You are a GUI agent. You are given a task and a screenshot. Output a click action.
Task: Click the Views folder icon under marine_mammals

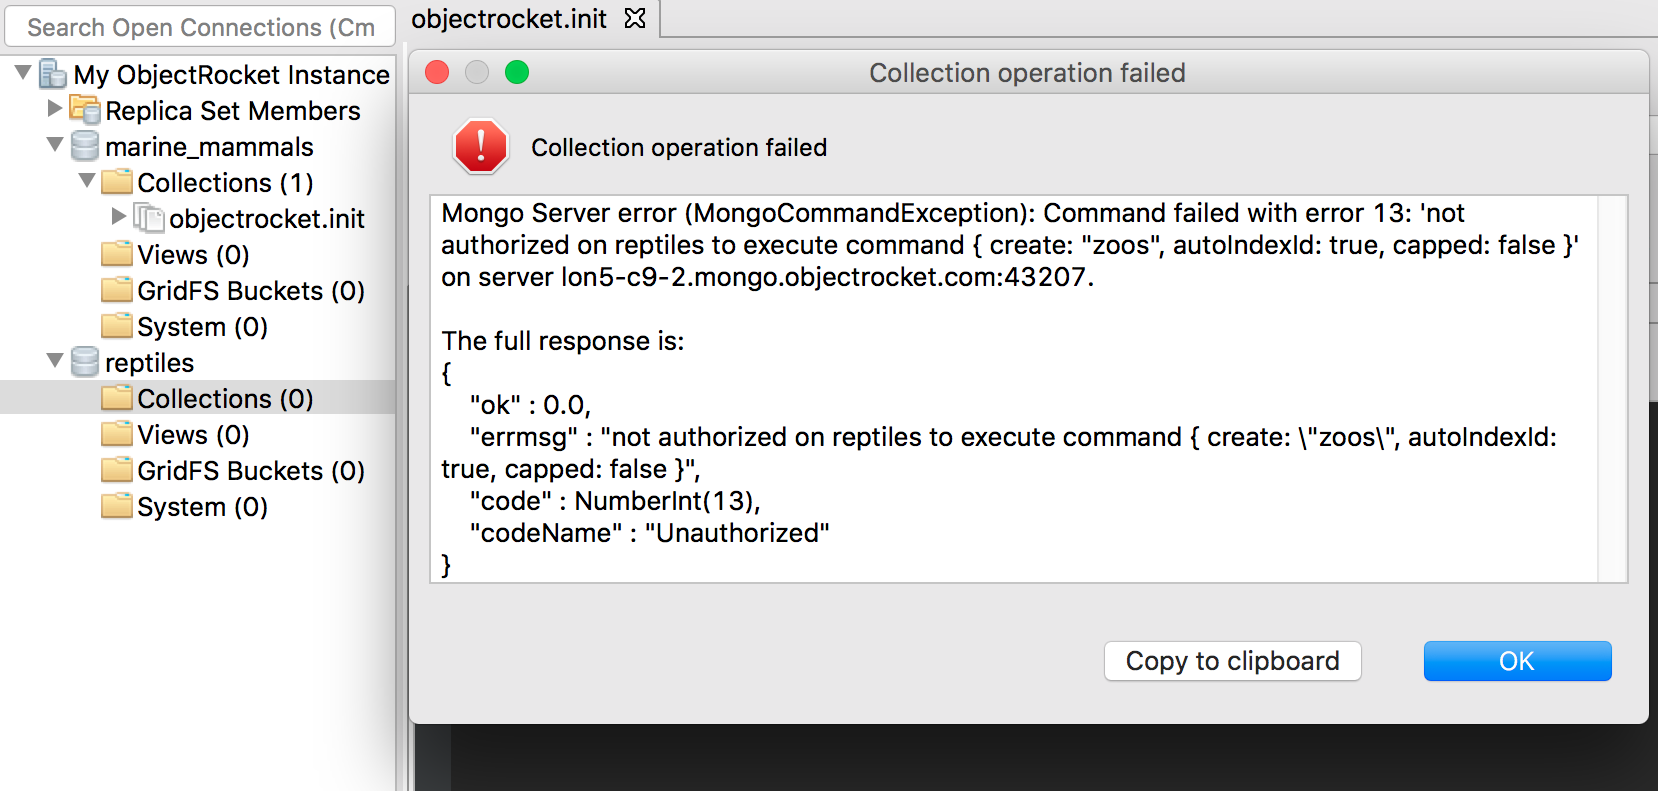coord(115,254)
